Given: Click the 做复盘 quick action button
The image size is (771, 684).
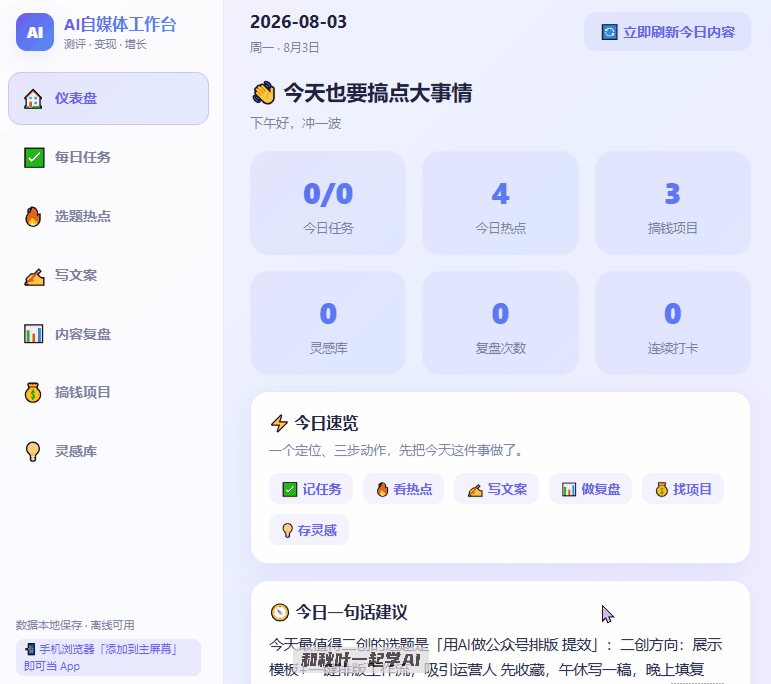Looking at the screenshot, I should pyautogui.click(x=591, y=489).
